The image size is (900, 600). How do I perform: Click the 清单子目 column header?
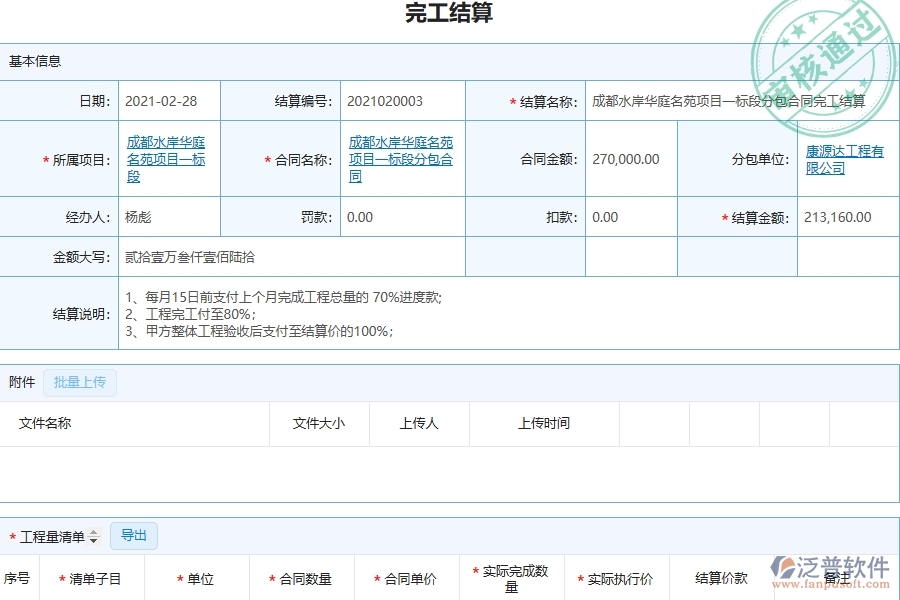[92, 578]
